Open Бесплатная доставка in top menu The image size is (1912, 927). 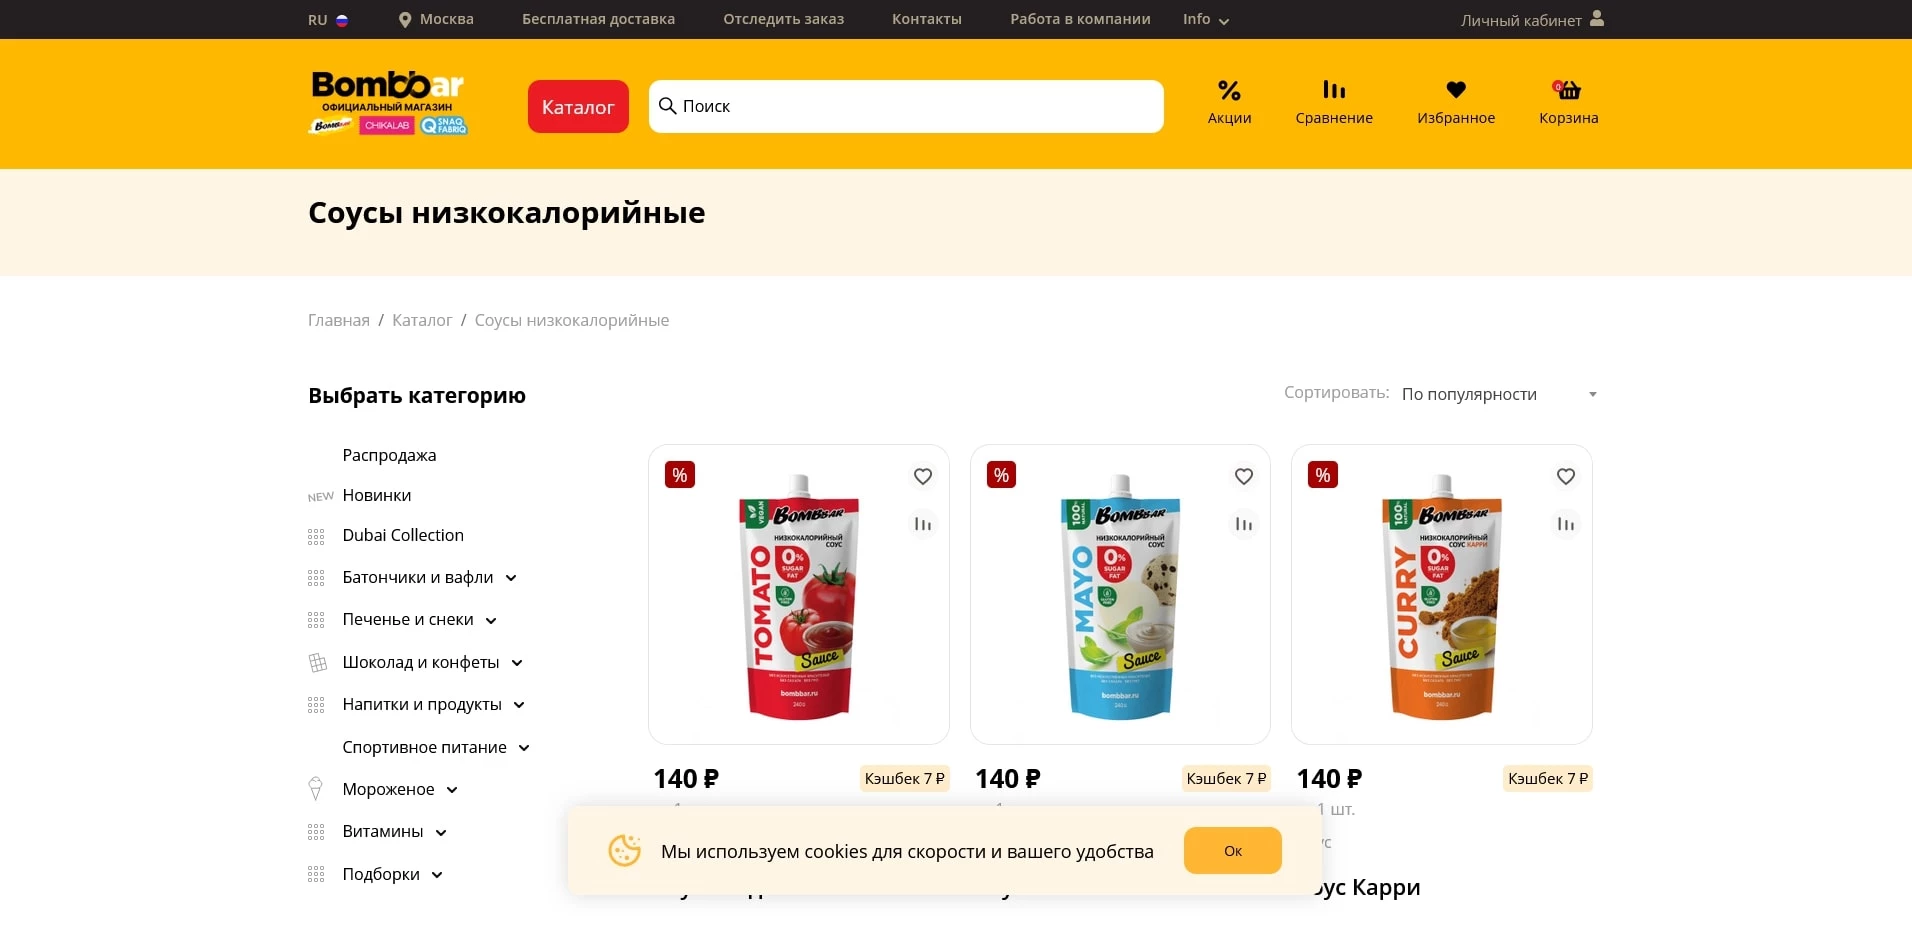[598, 19]
